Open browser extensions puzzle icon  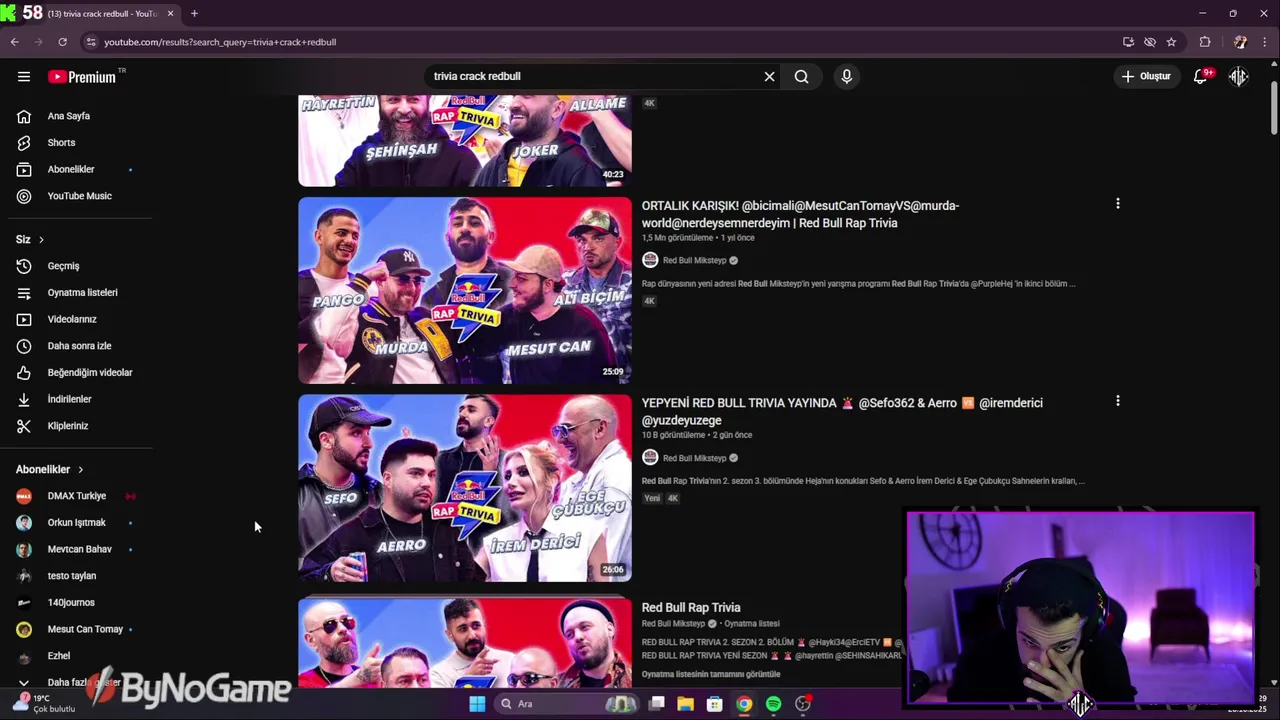(1205, 42)
